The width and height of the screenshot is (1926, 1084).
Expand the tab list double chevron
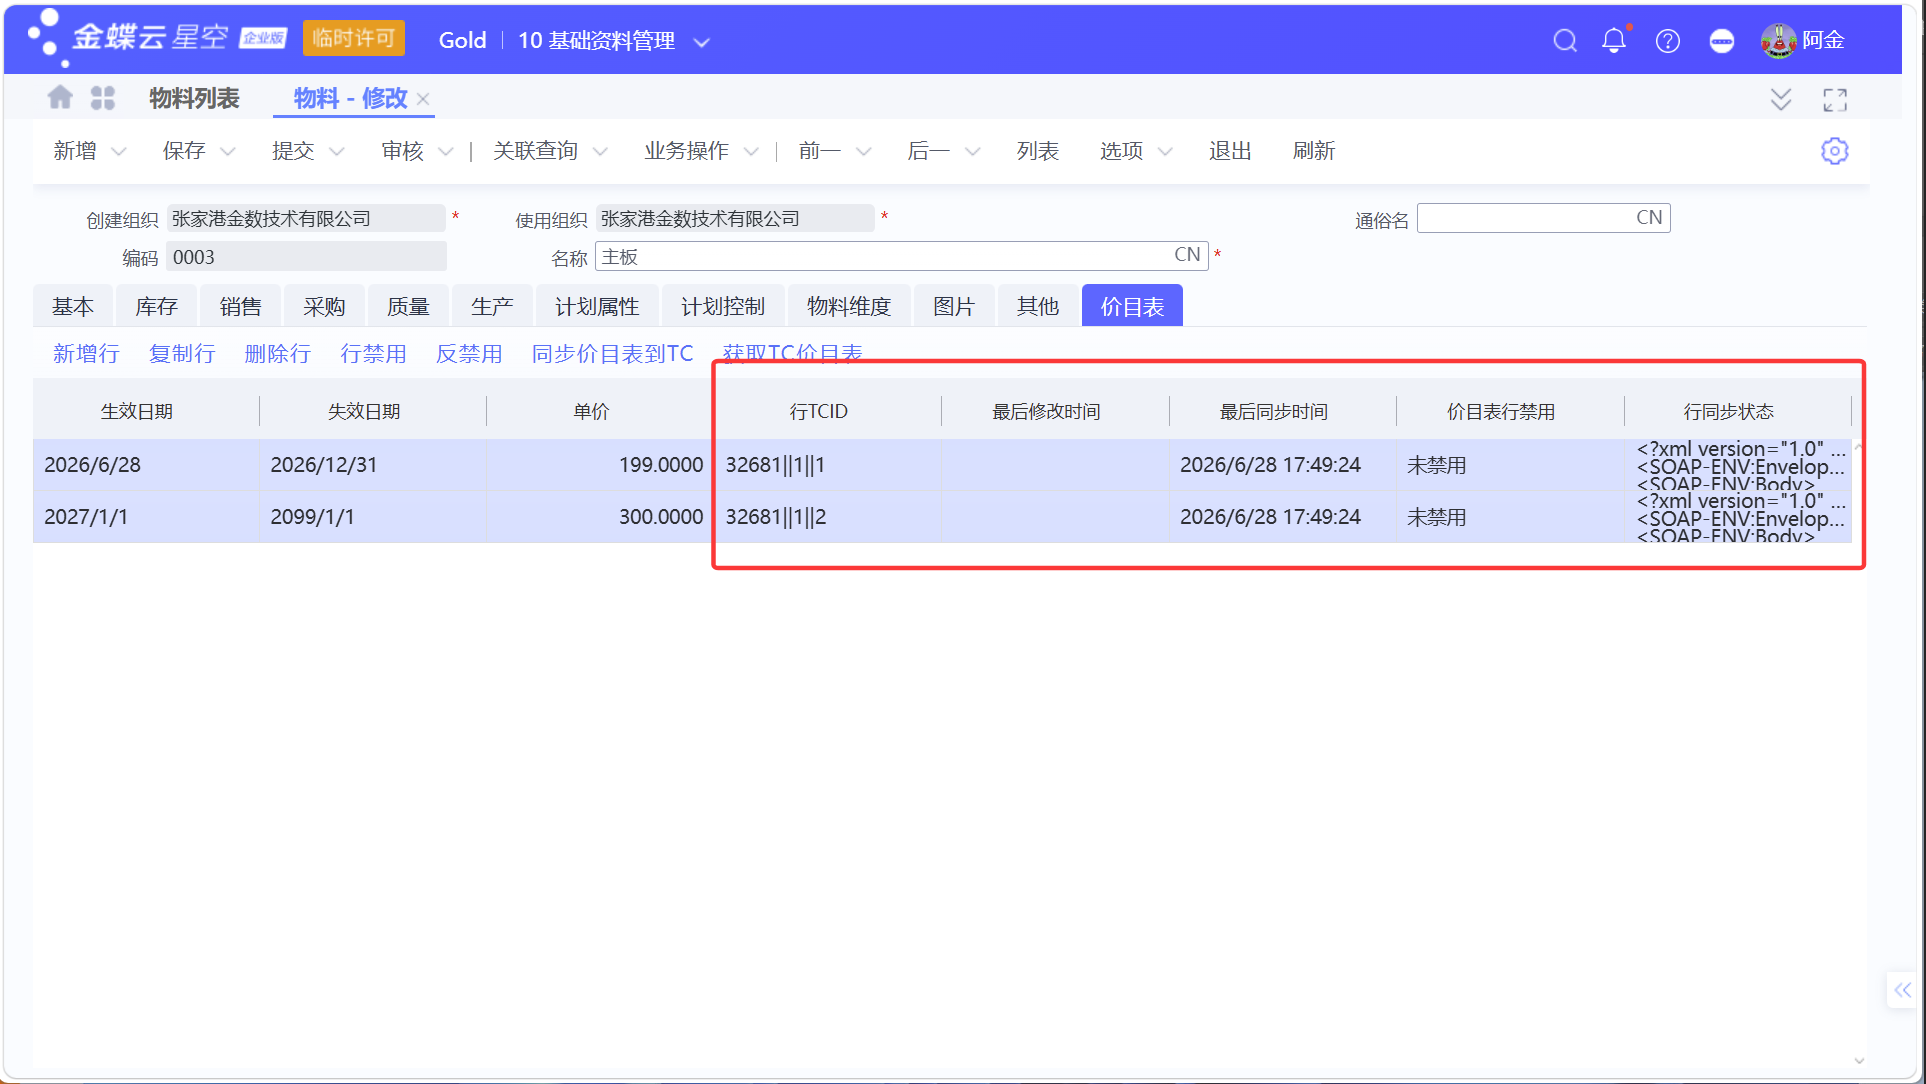coord(1781,99)
